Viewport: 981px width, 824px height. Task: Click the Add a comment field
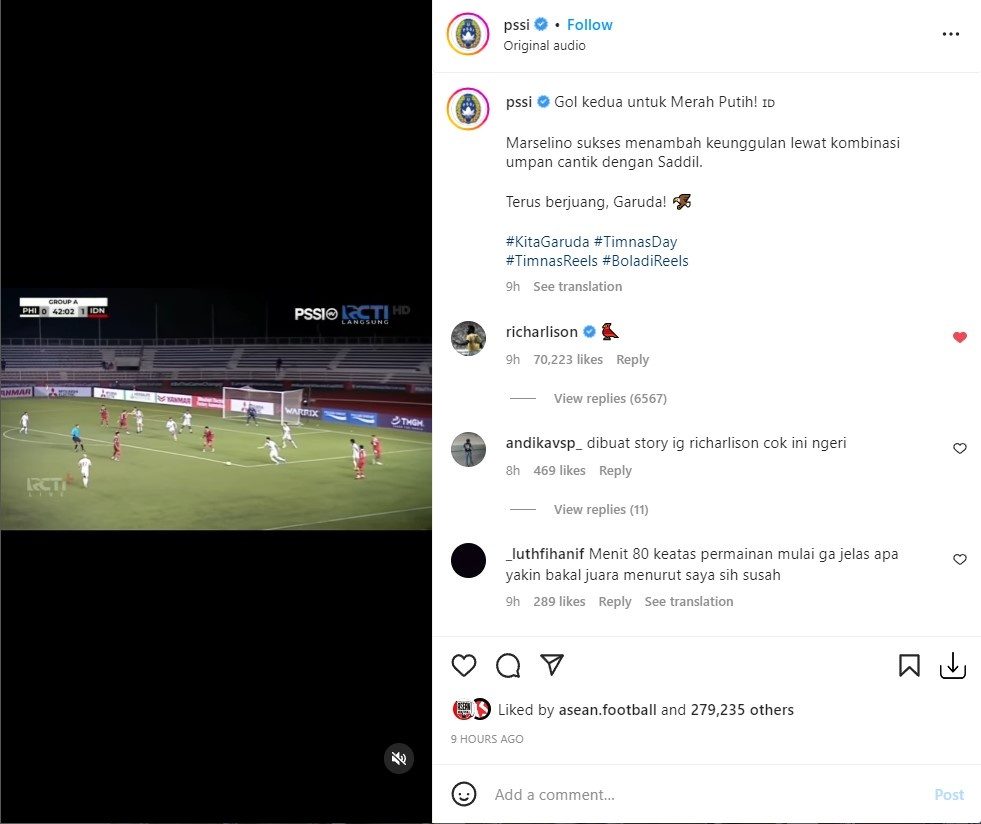[707, 795]
